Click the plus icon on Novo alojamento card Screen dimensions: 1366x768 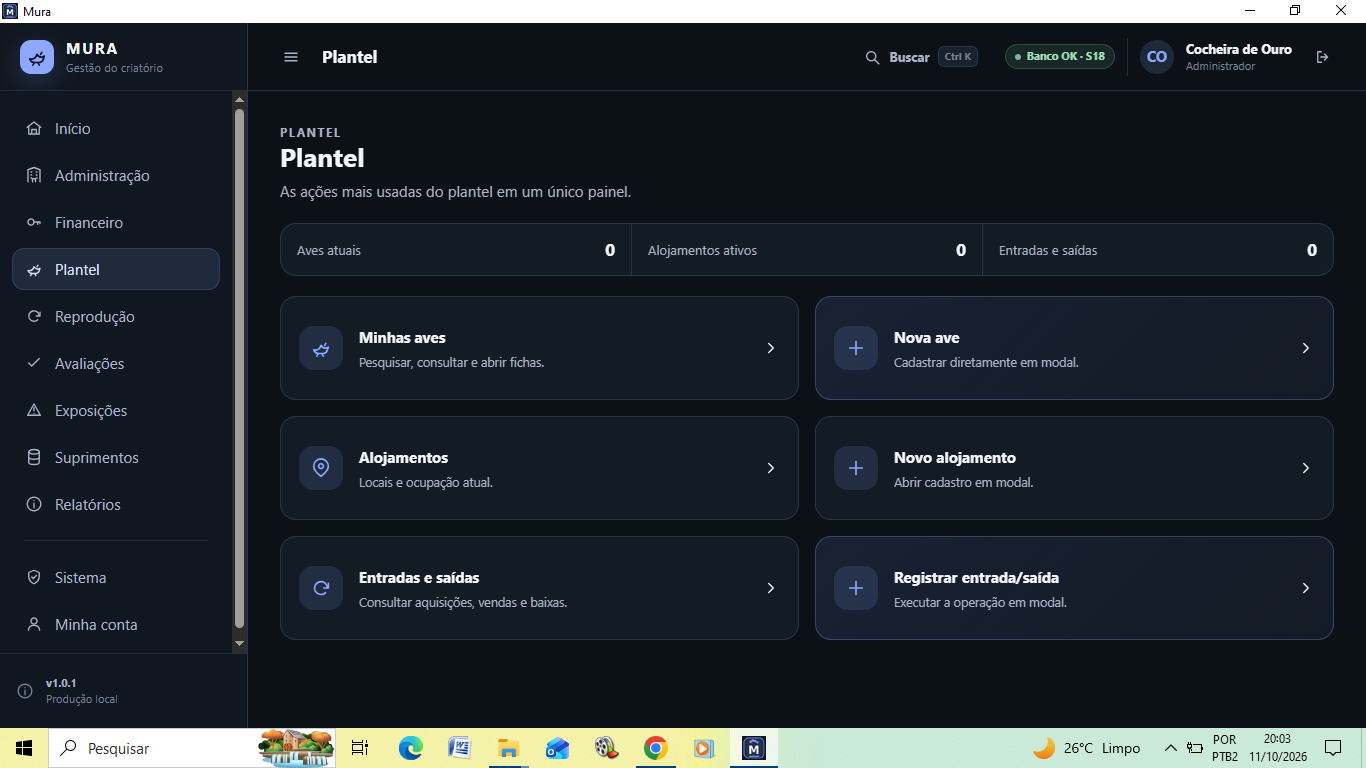(x=856, y=468)
